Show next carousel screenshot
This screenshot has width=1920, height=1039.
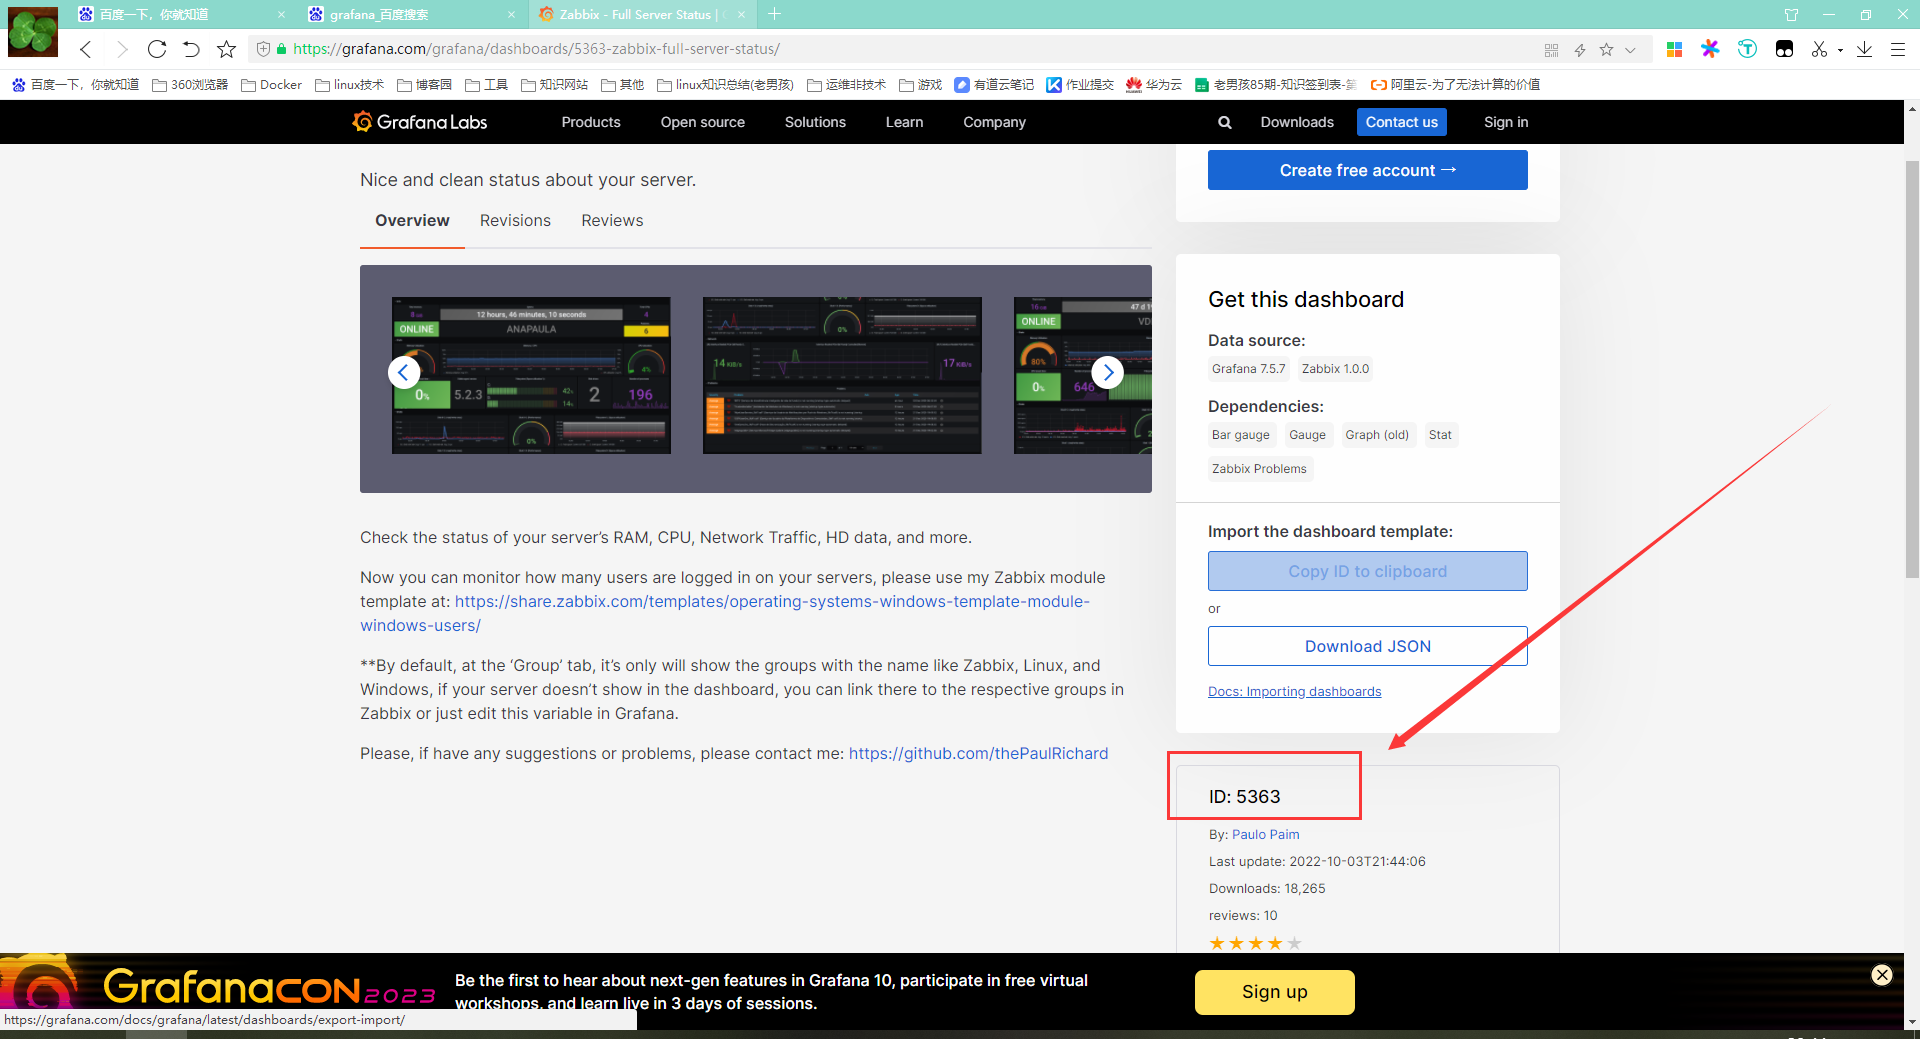tap(1108, 373)
